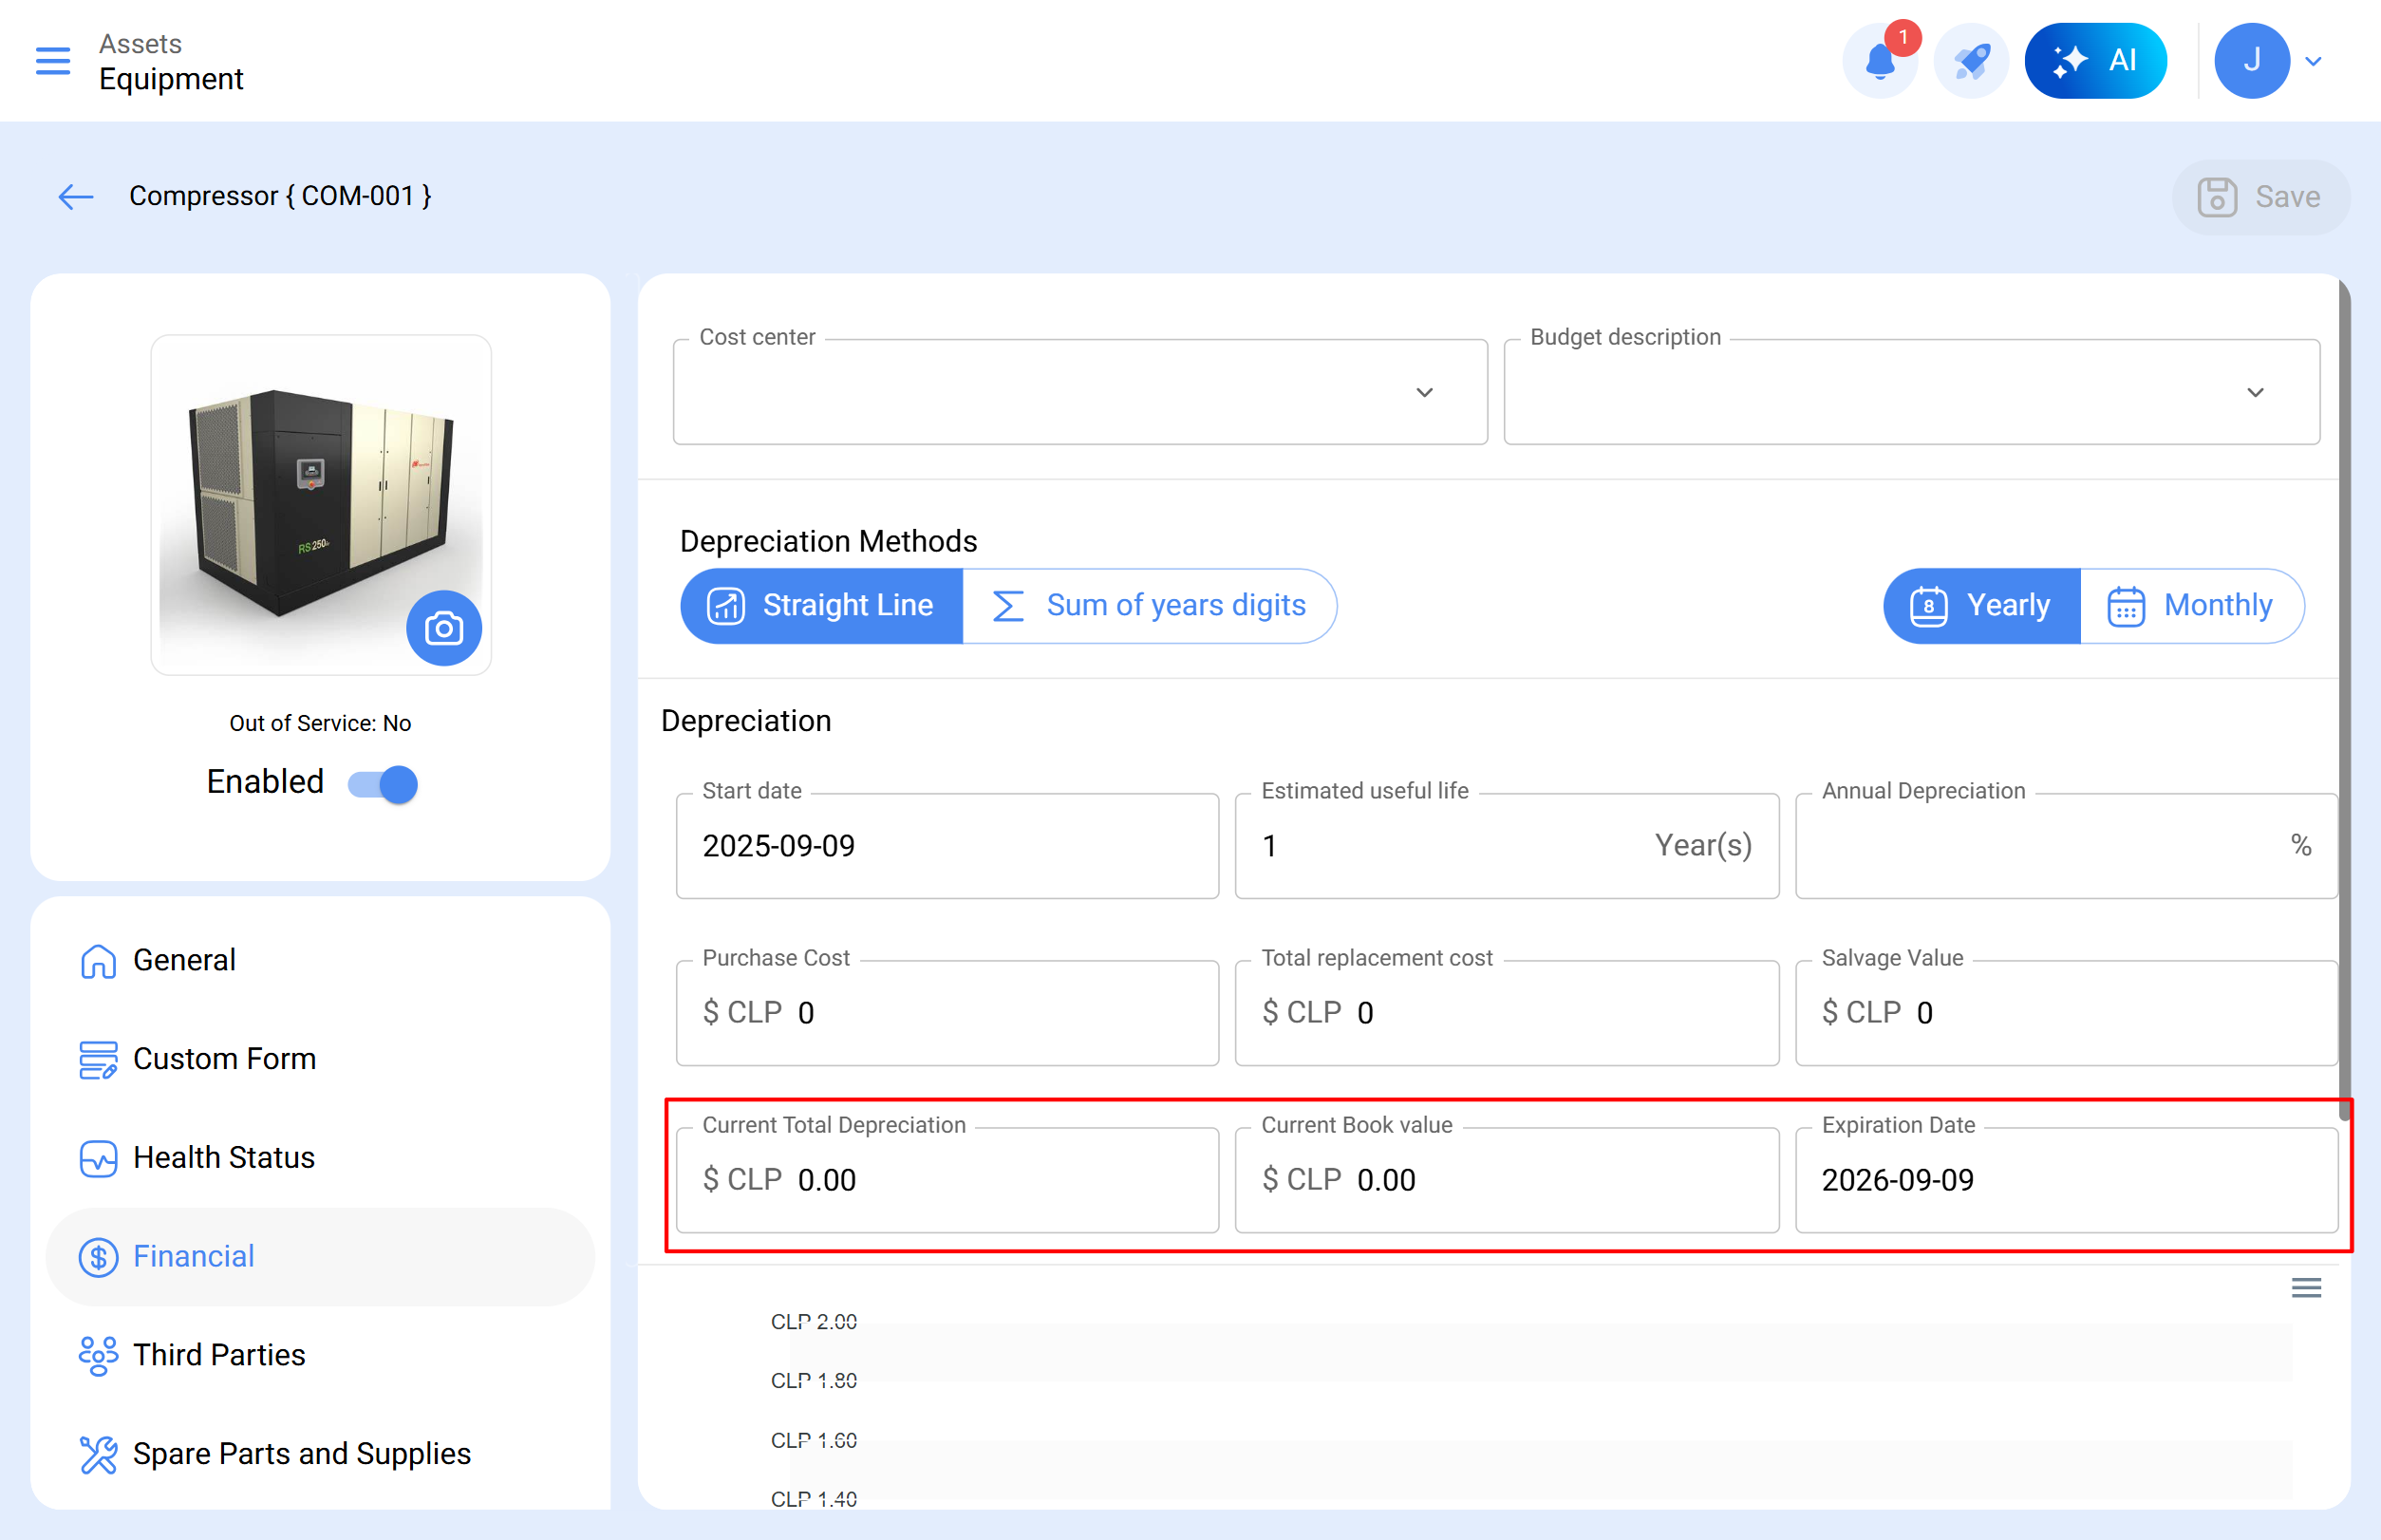Click the Save button

click(x=2260, y=197)
